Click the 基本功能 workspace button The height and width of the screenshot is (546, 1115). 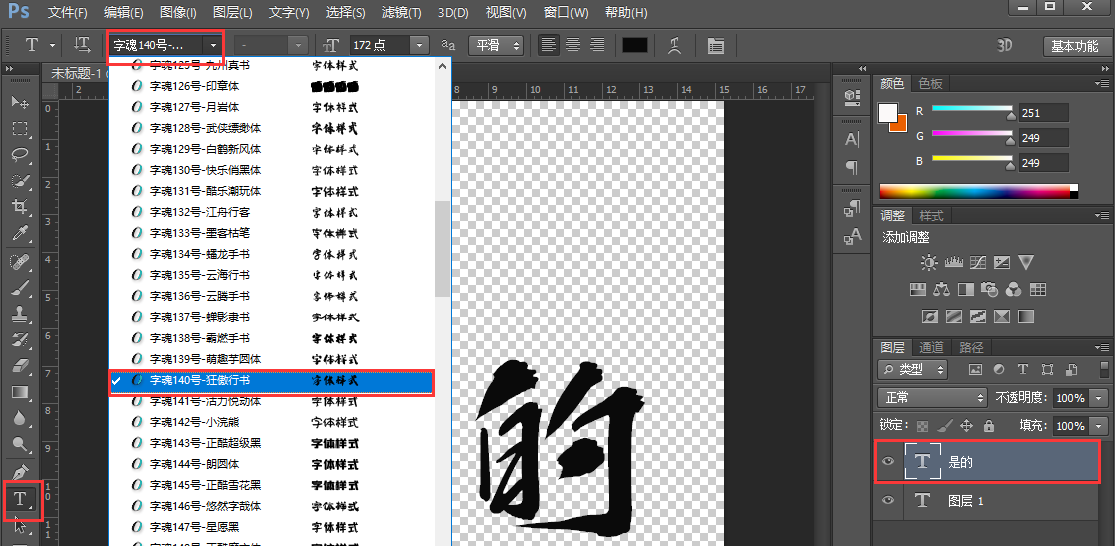1074,46
